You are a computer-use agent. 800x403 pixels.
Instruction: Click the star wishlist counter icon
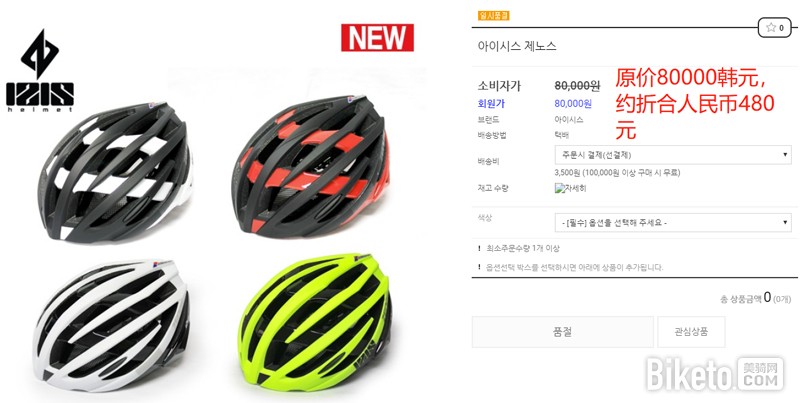coord(774,28)
